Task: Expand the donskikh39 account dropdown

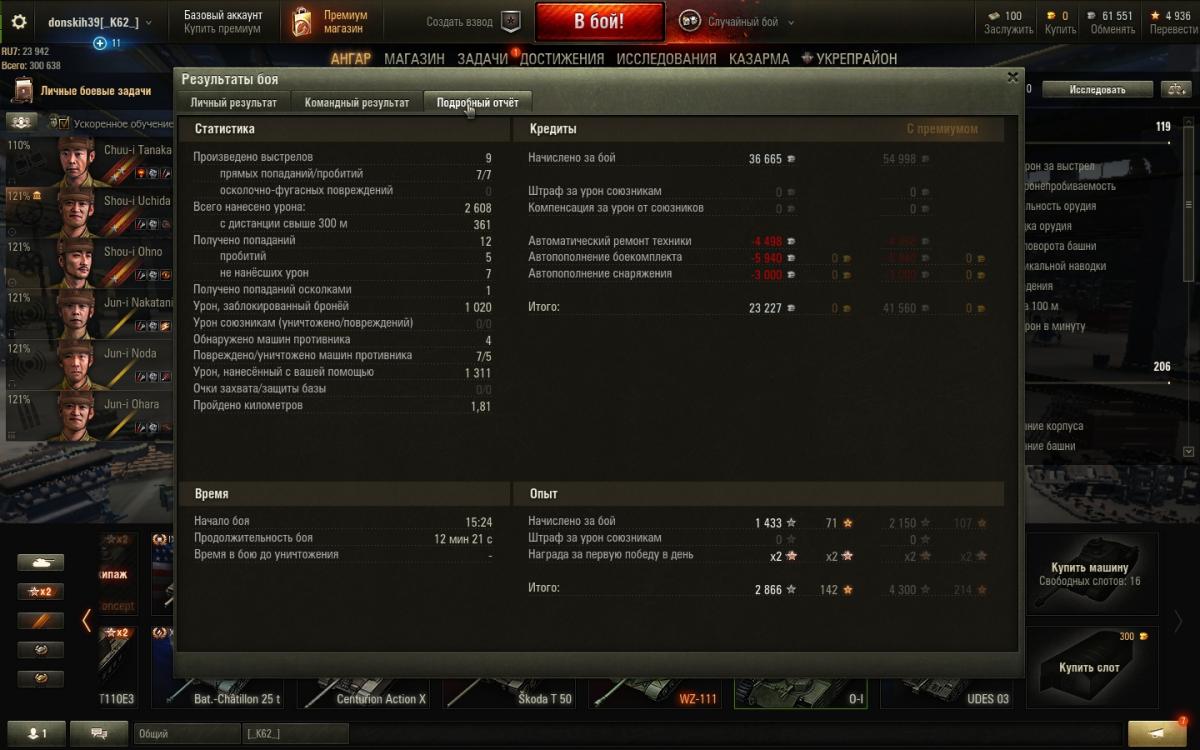Action: click(149, 22)
